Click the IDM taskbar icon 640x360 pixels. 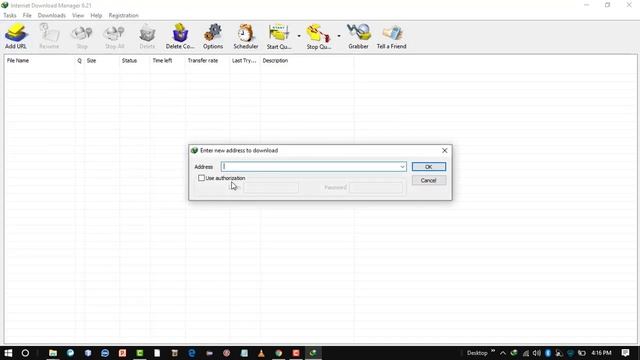(313, 353)
